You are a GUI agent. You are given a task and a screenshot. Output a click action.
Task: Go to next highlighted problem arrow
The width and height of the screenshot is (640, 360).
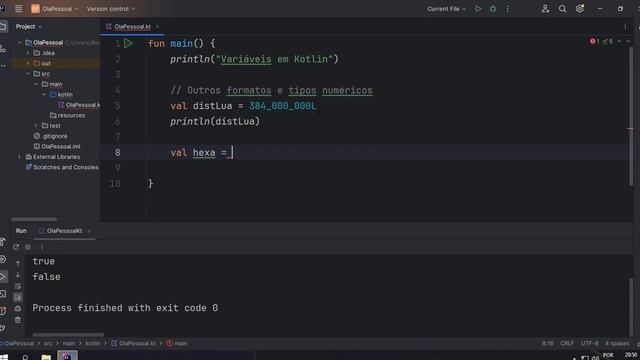pyautogui.click(x=628, y=41)
